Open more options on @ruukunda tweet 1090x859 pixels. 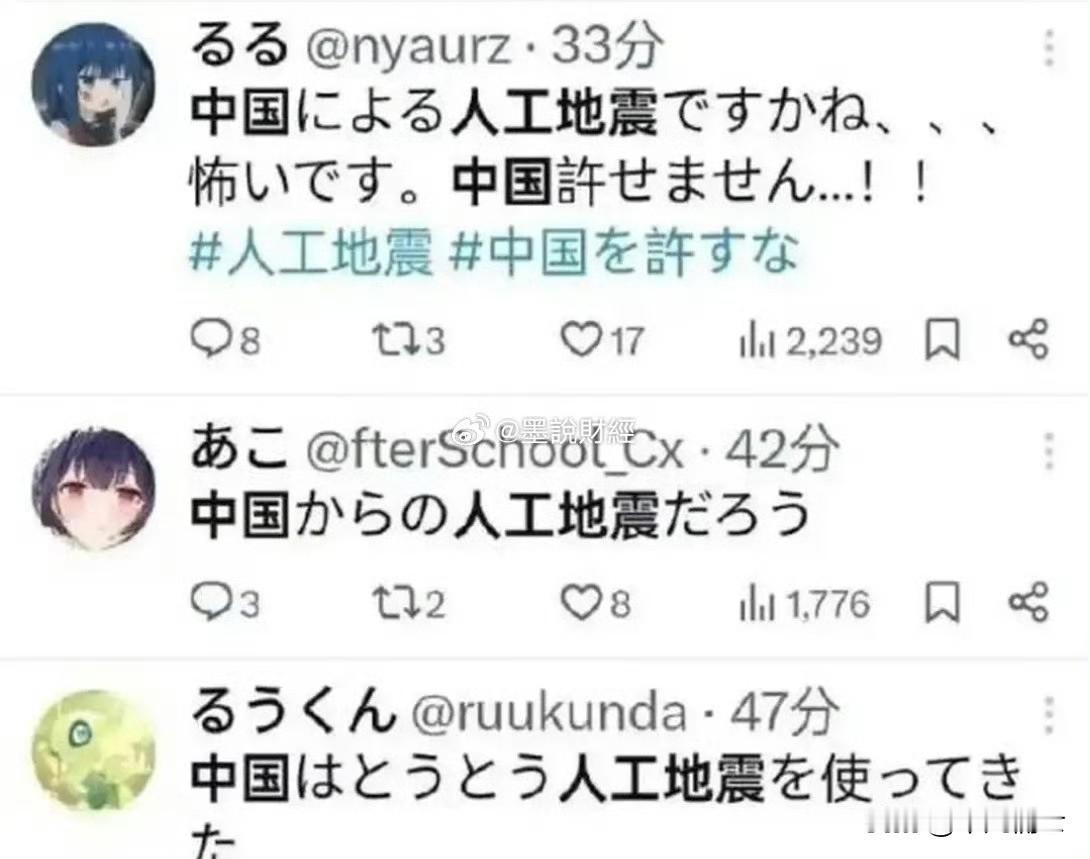pos(1050,714)
